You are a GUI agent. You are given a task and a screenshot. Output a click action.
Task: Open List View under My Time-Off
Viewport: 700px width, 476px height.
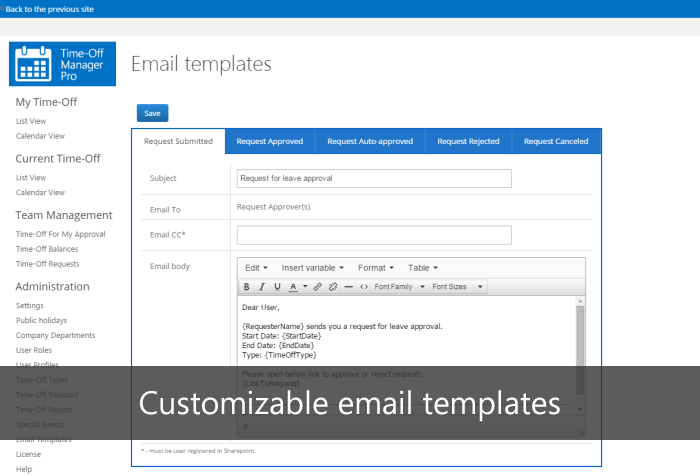(x=31, y=121)
